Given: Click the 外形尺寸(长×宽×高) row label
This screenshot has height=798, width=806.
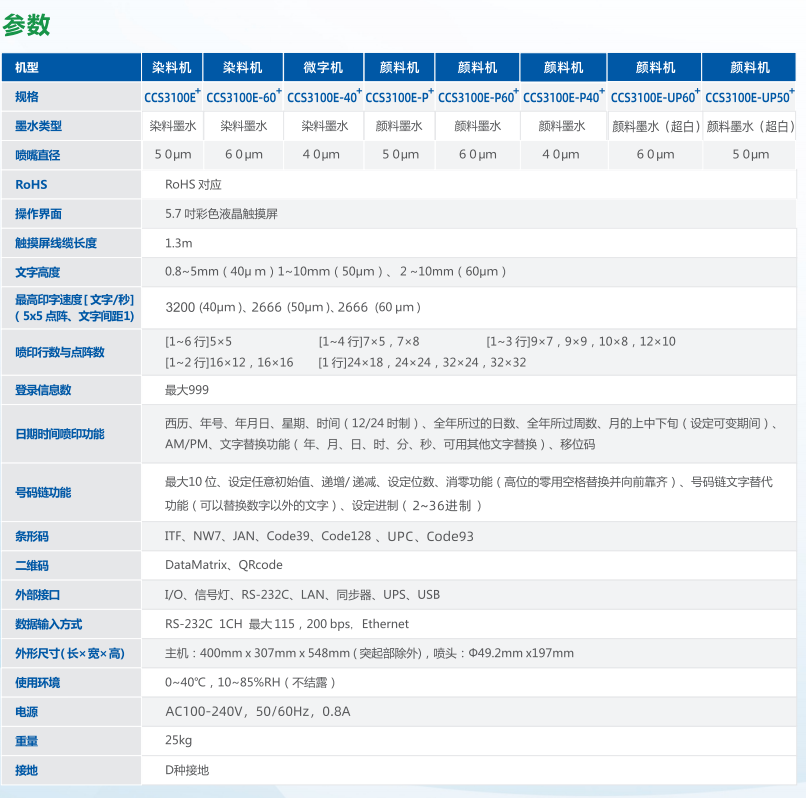Looking at the screenshot, I should [x=70, y=654].
